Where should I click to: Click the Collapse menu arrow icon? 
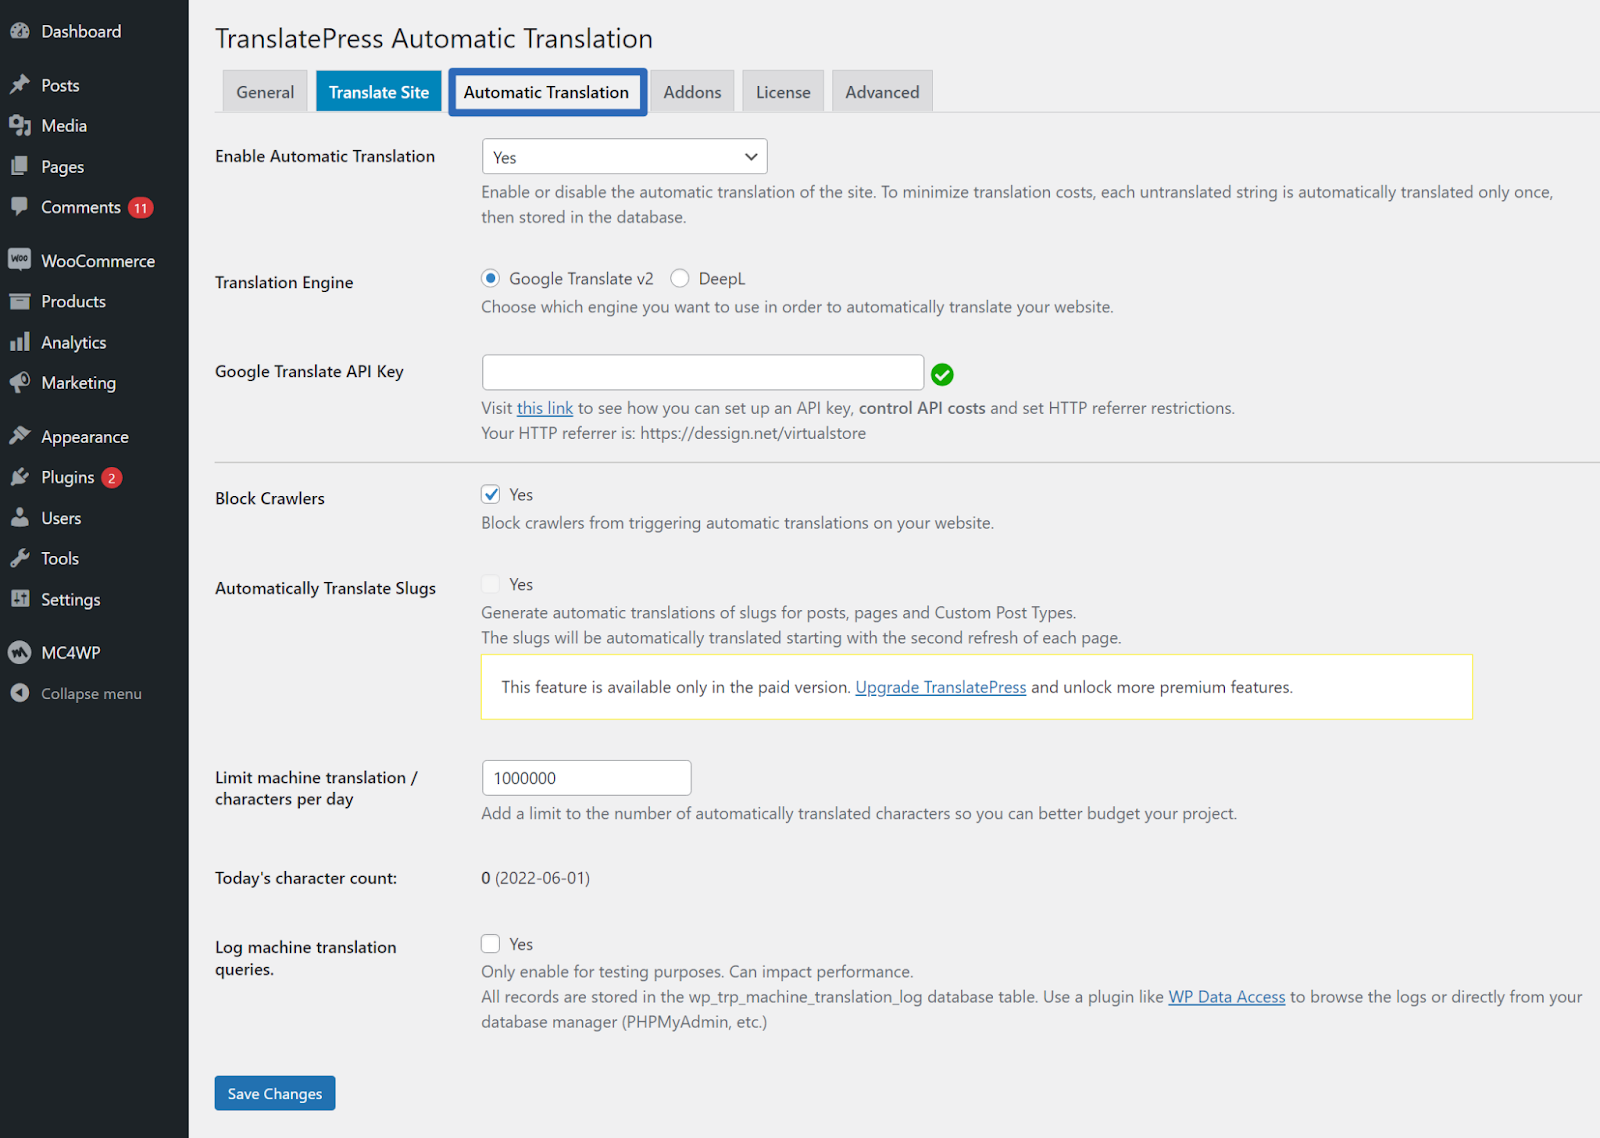point(20,693)
